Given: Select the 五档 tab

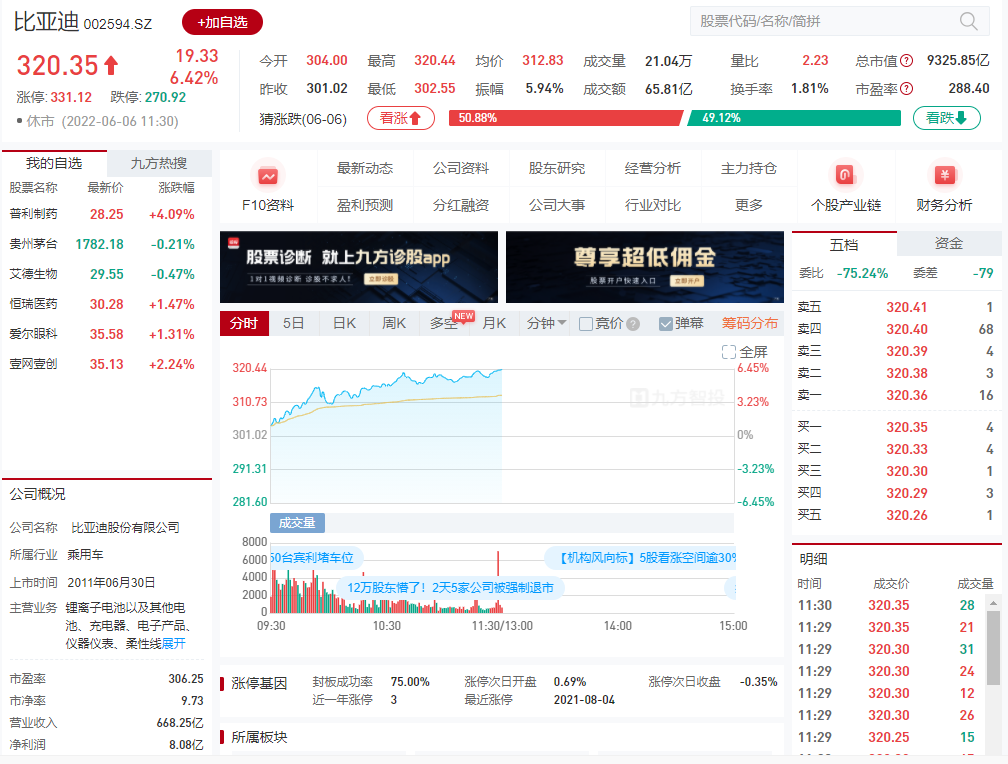Looking at the screenshot, I should (x=843, y=244).
